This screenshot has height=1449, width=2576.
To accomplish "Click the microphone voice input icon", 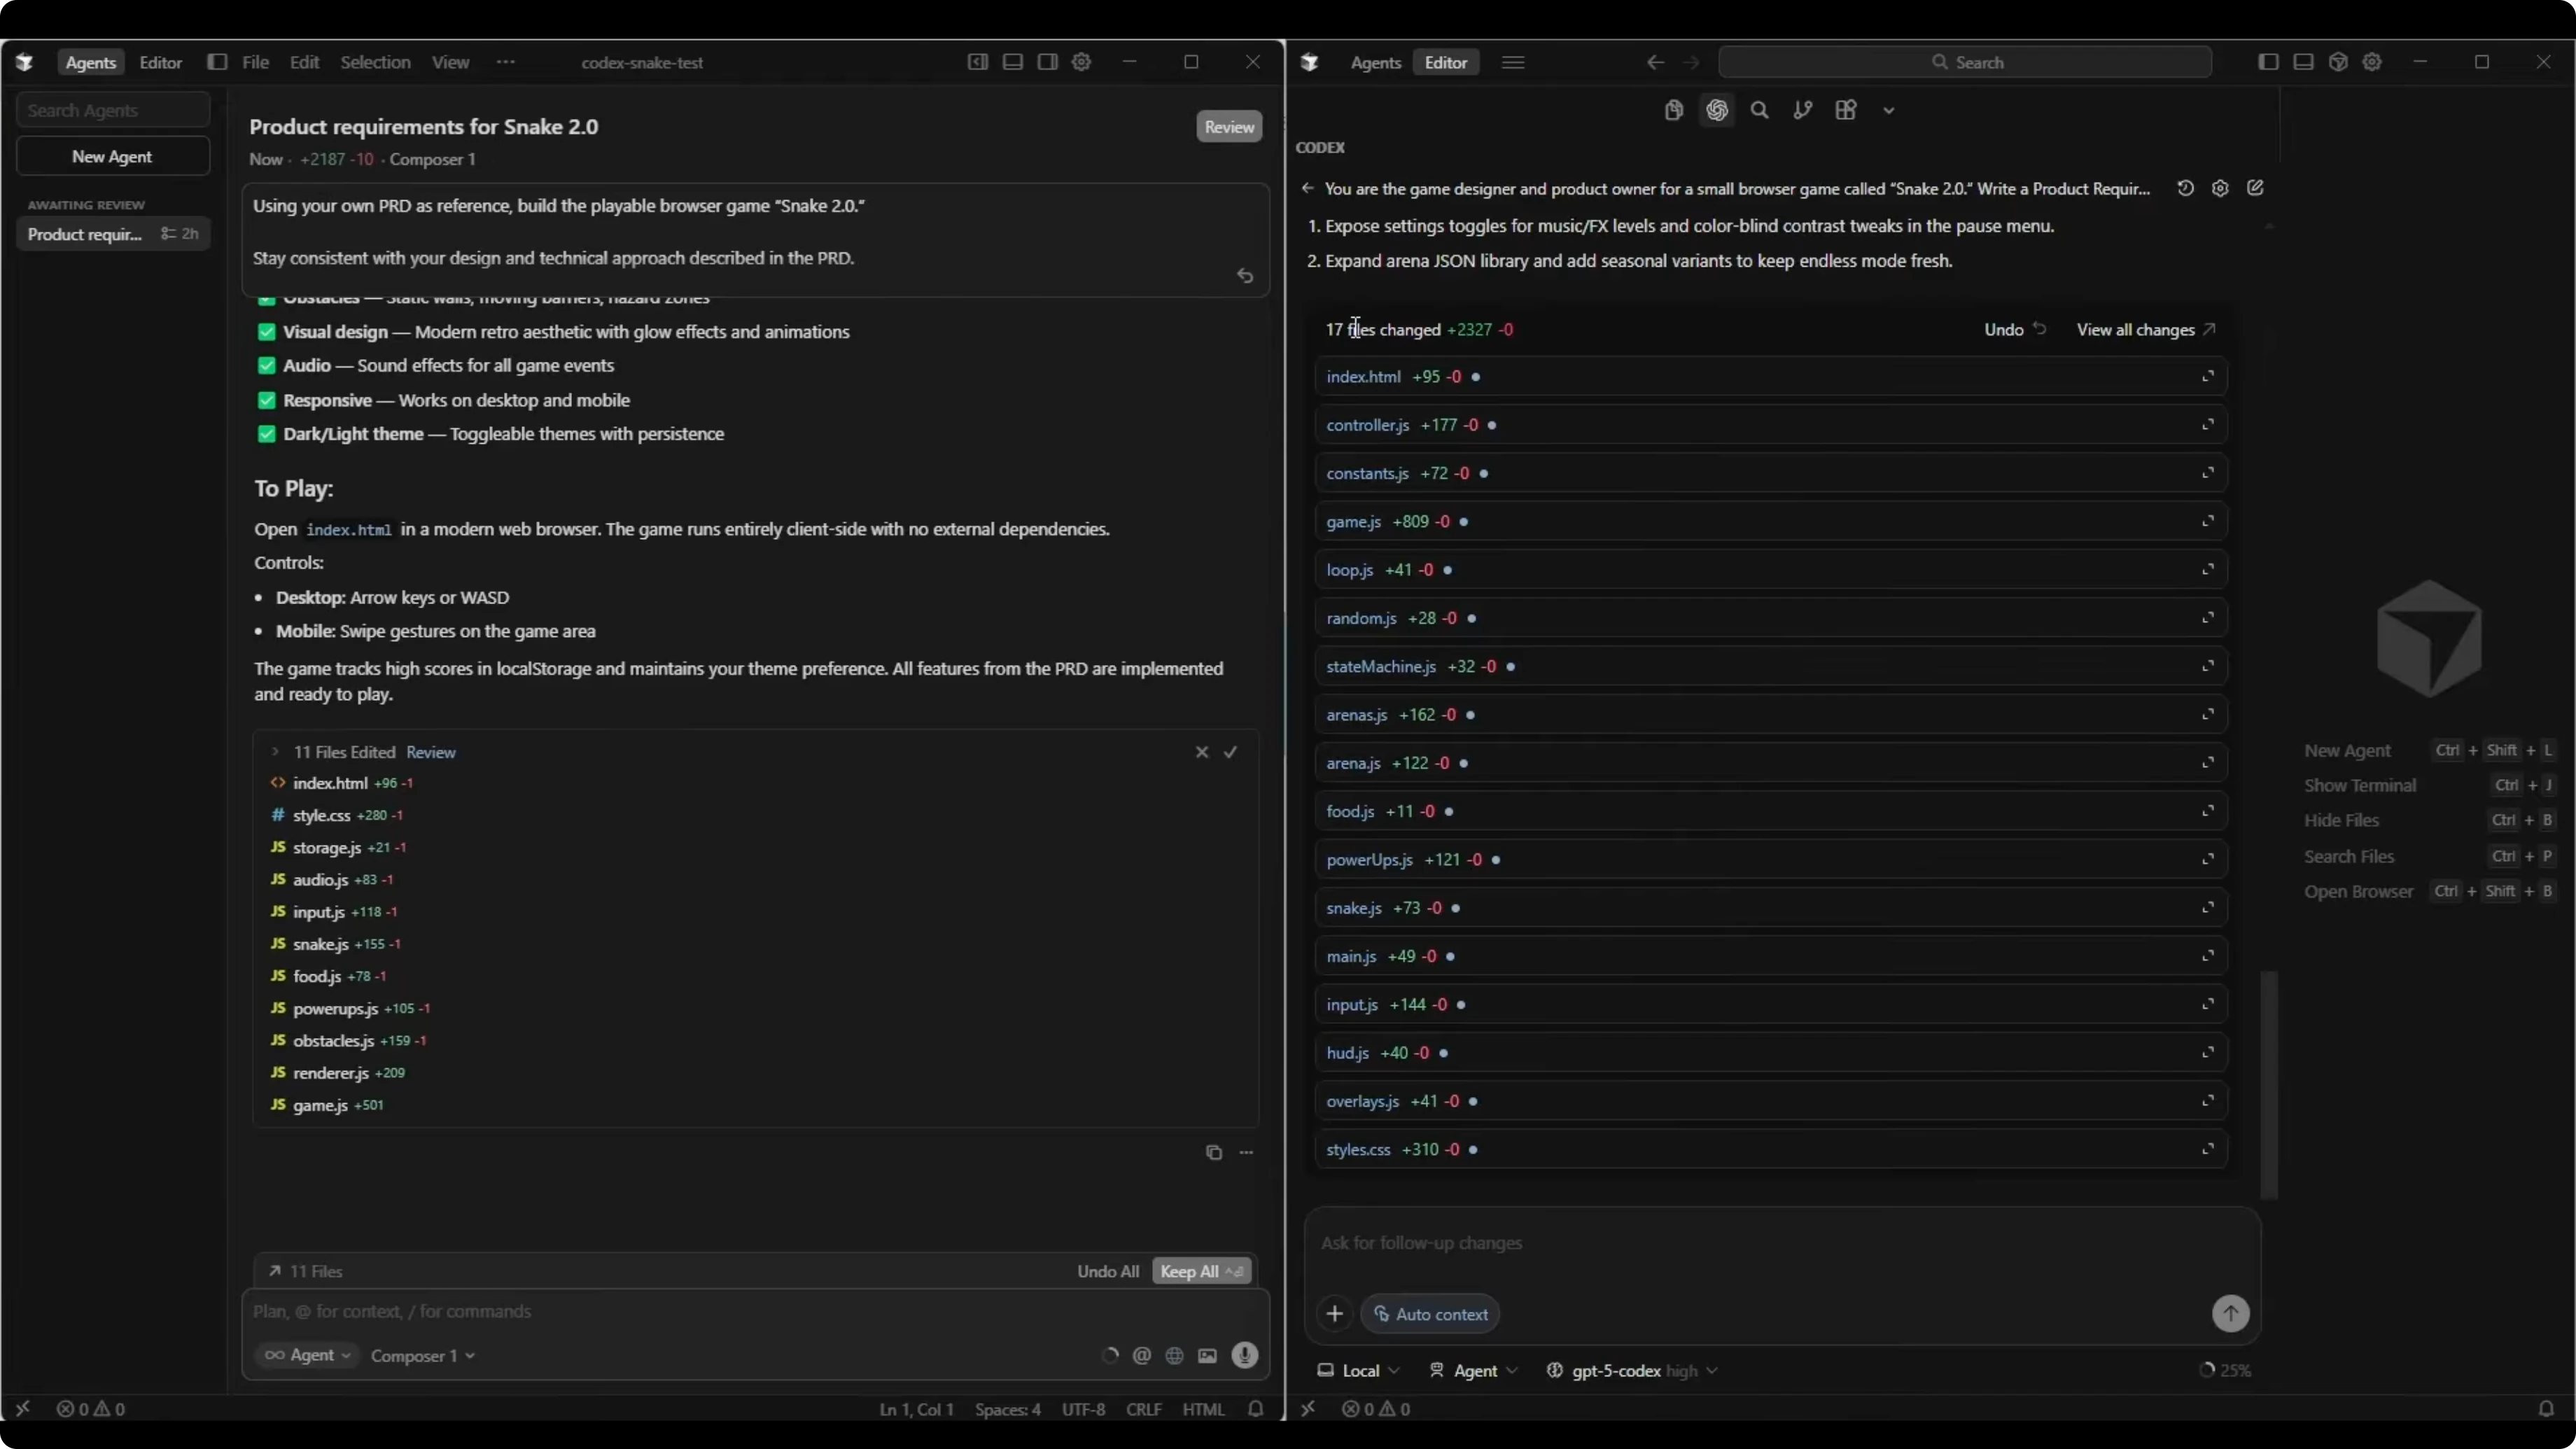I will (x=1245, y=1355).
